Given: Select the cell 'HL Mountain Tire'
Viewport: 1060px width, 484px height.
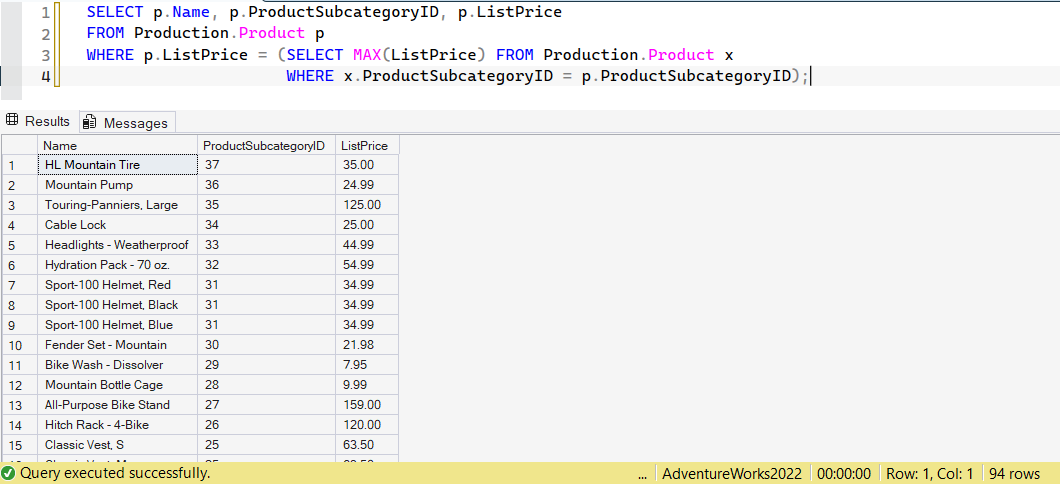Looking at the screenshot, I should (x=119, y=164).
